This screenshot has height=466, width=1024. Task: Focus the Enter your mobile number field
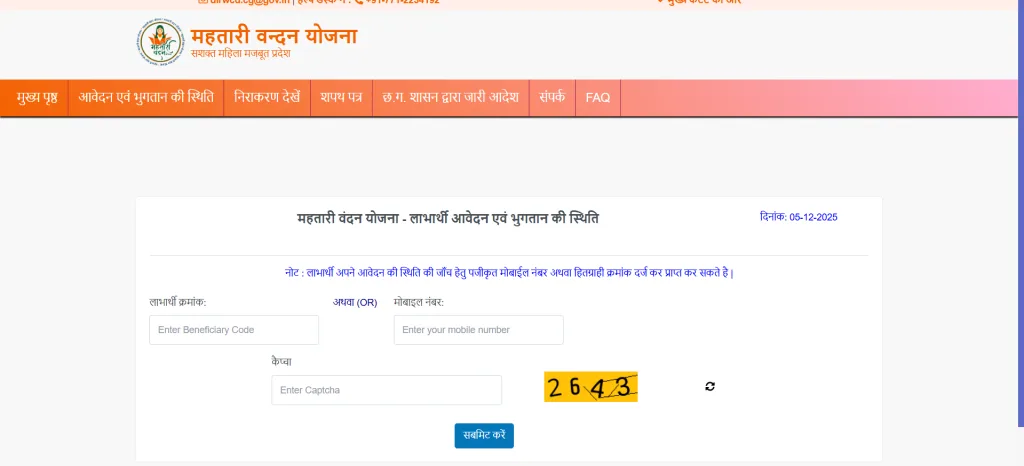pos(479,330)
